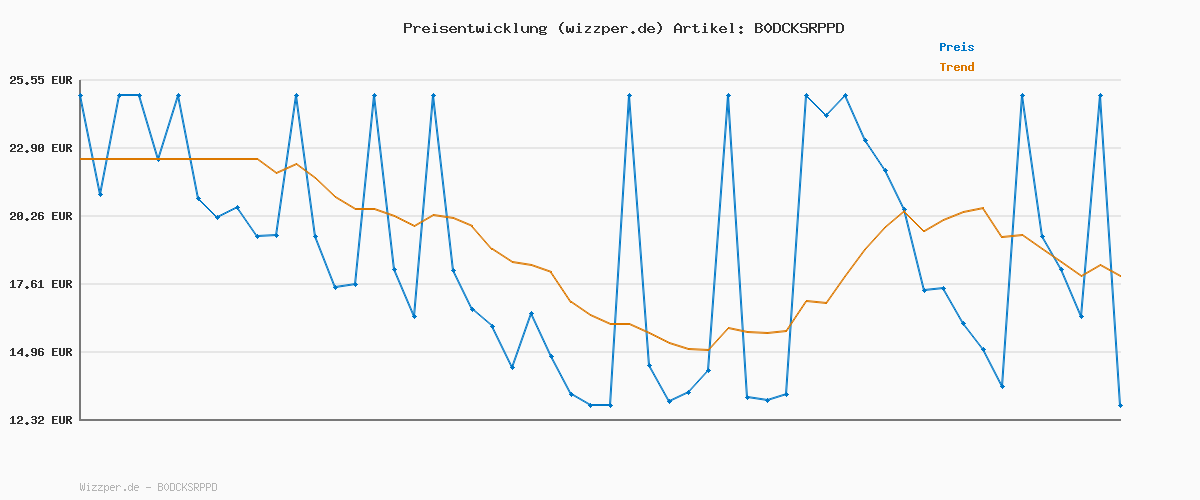Image resolution: width=1200 pixels, height=500 pixels.
Task: Click the 22.90 EUR y-axis label
Action: [x=41, y=148]
